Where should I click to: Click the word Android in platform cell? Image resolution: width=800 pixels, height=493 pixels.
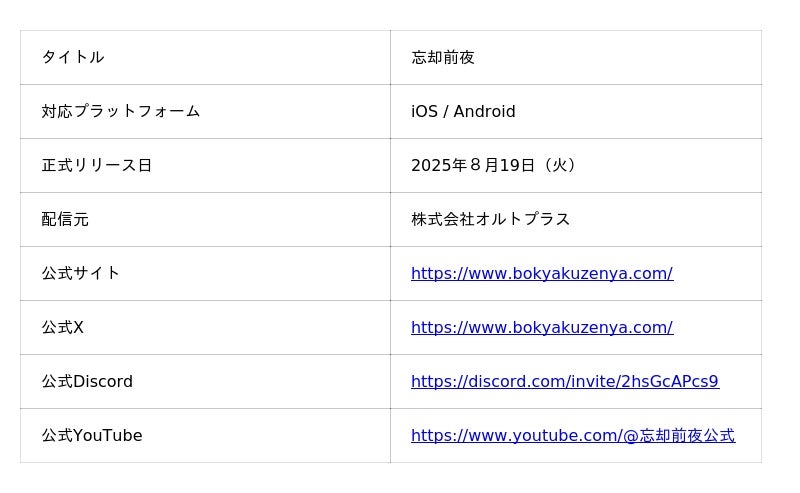click(484, 111)
